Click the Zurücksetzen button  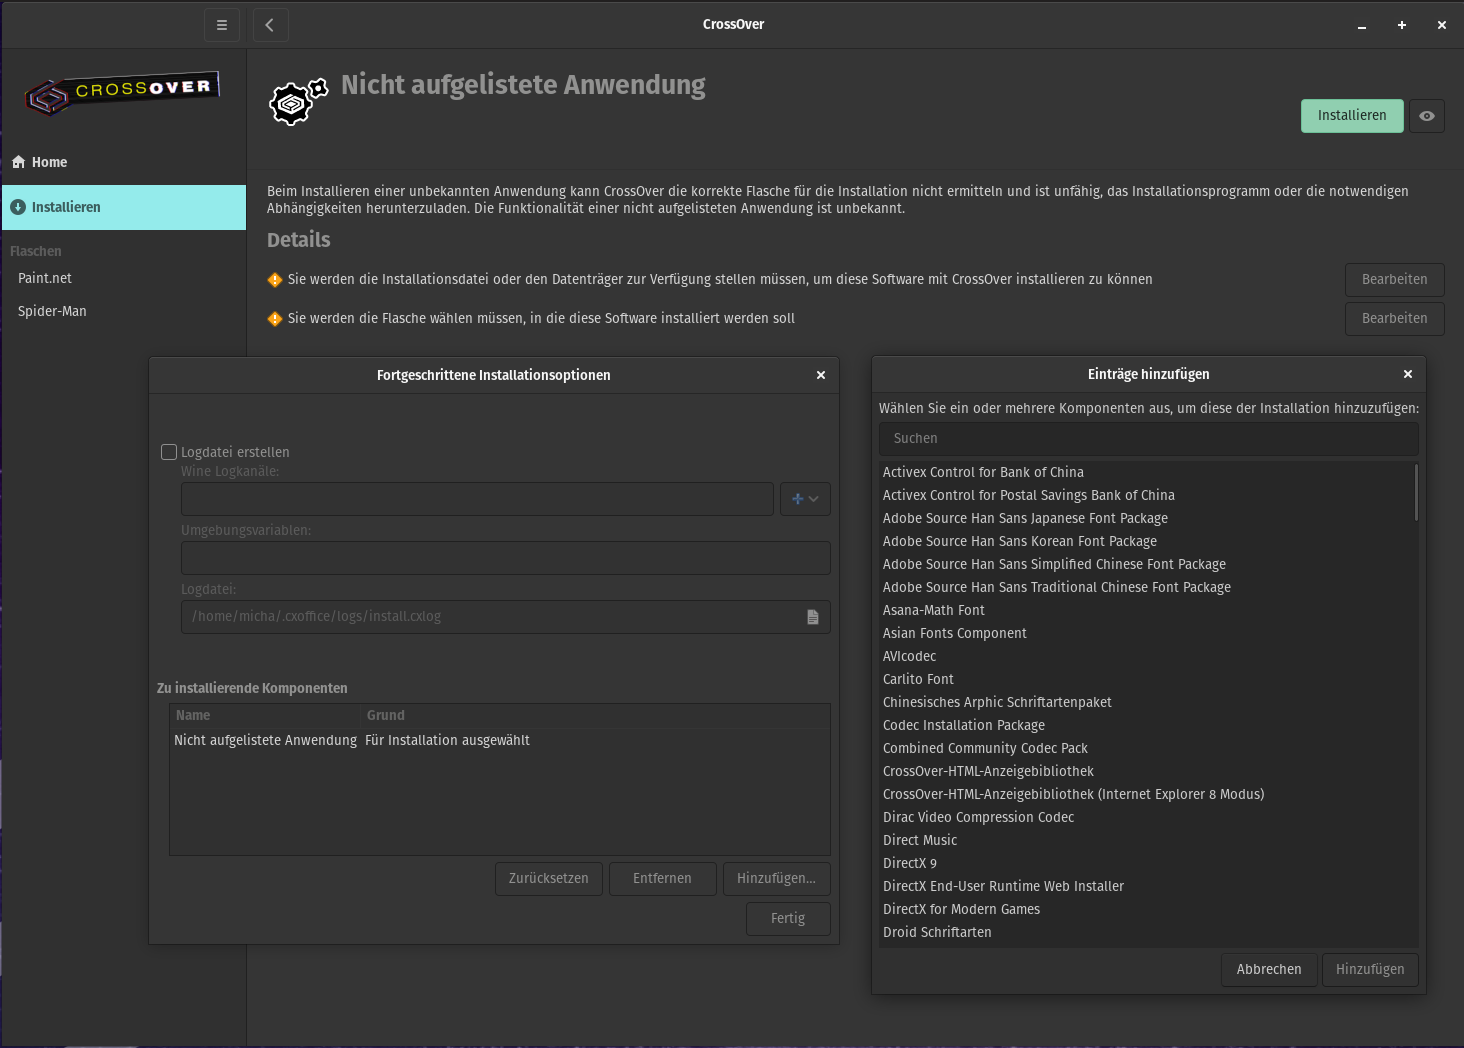(549, 879)
